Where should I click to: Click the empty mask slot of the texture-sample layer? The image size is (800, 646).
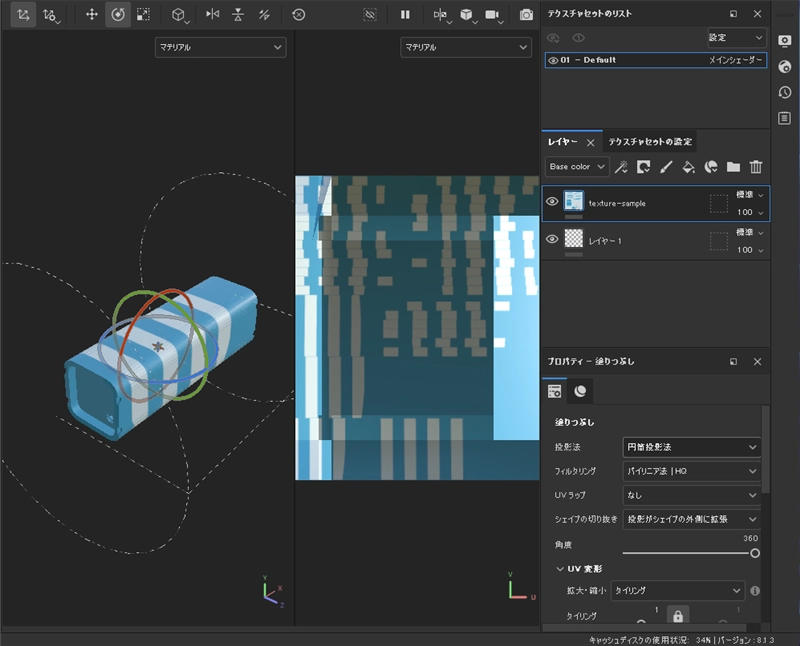point(718,203)
